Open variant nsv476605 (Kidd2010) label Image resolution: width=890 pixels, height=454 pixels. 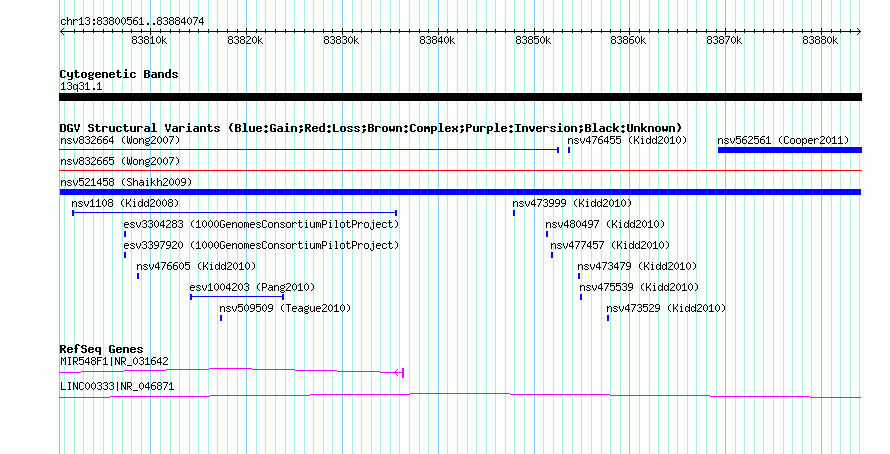click(196, 266)
